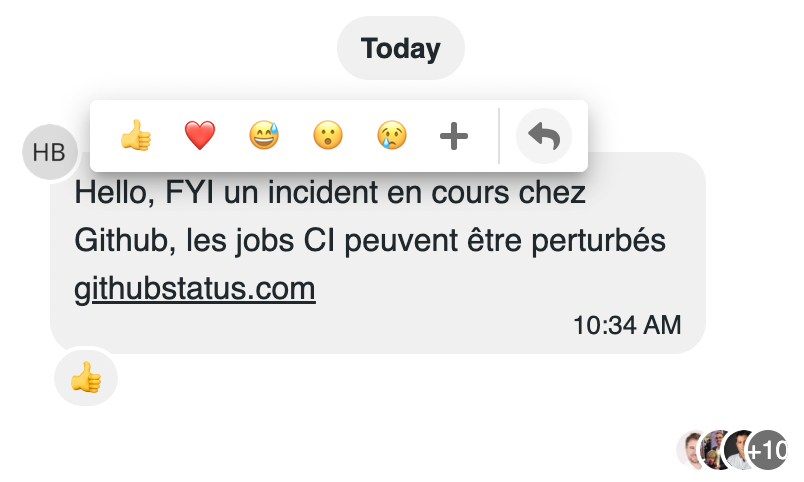The image size is (804, 482).
Task: Click the 10:34 AM timestamp
Action: (627, 324)
